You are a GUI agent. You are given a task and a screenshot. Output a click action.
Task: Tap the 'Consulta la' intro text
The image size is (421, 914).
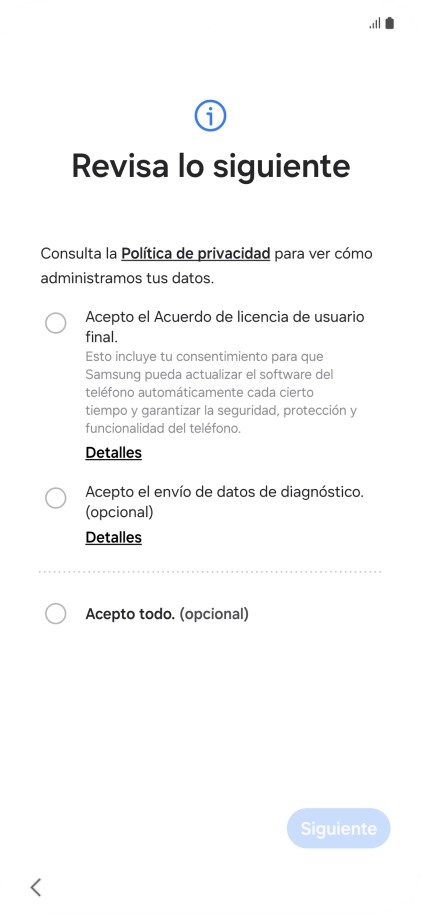click(79, 254)
